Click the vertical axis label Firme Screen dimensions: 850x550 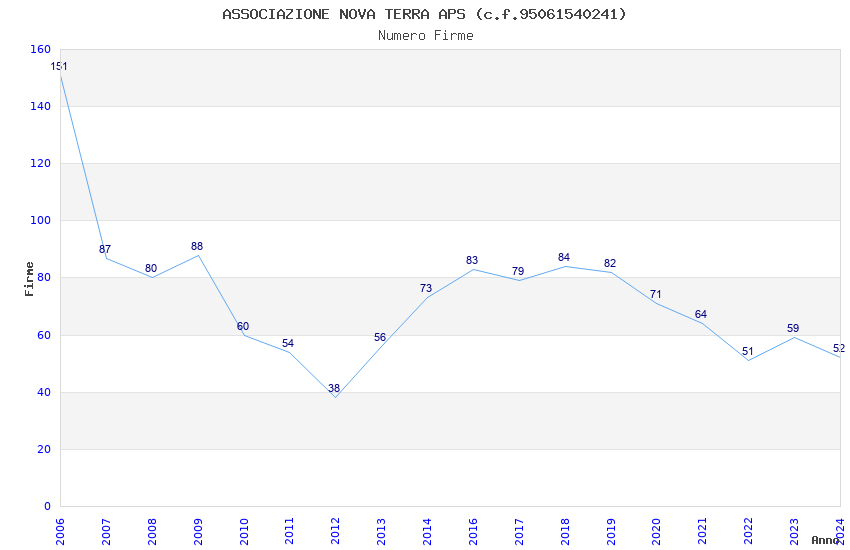coord(29,279)
